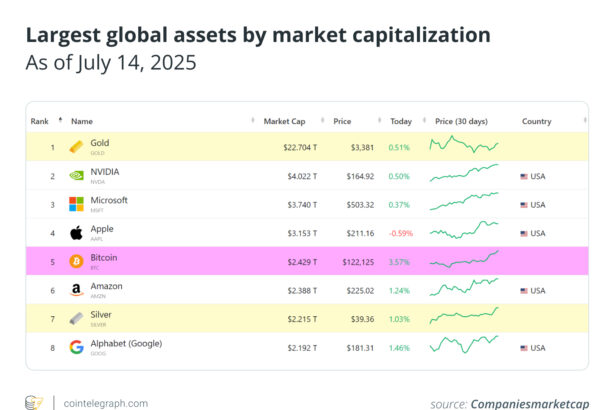Image resolution: width=615 pixels, height=410 pixels.
Task: Open the cointelegraph.com link
Action: tap(100, 403)
